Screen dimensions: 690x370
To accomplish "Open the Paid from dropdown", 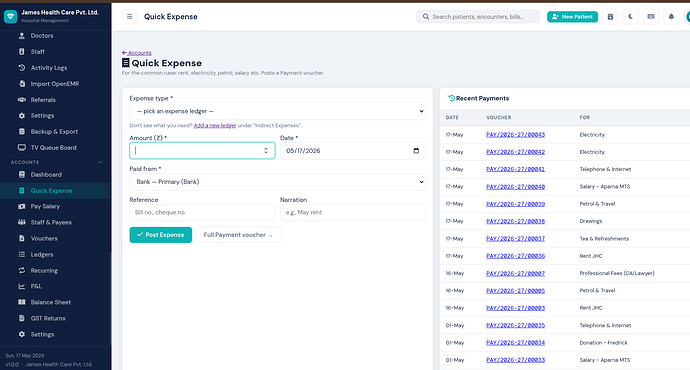I will (x=277, y=182).
